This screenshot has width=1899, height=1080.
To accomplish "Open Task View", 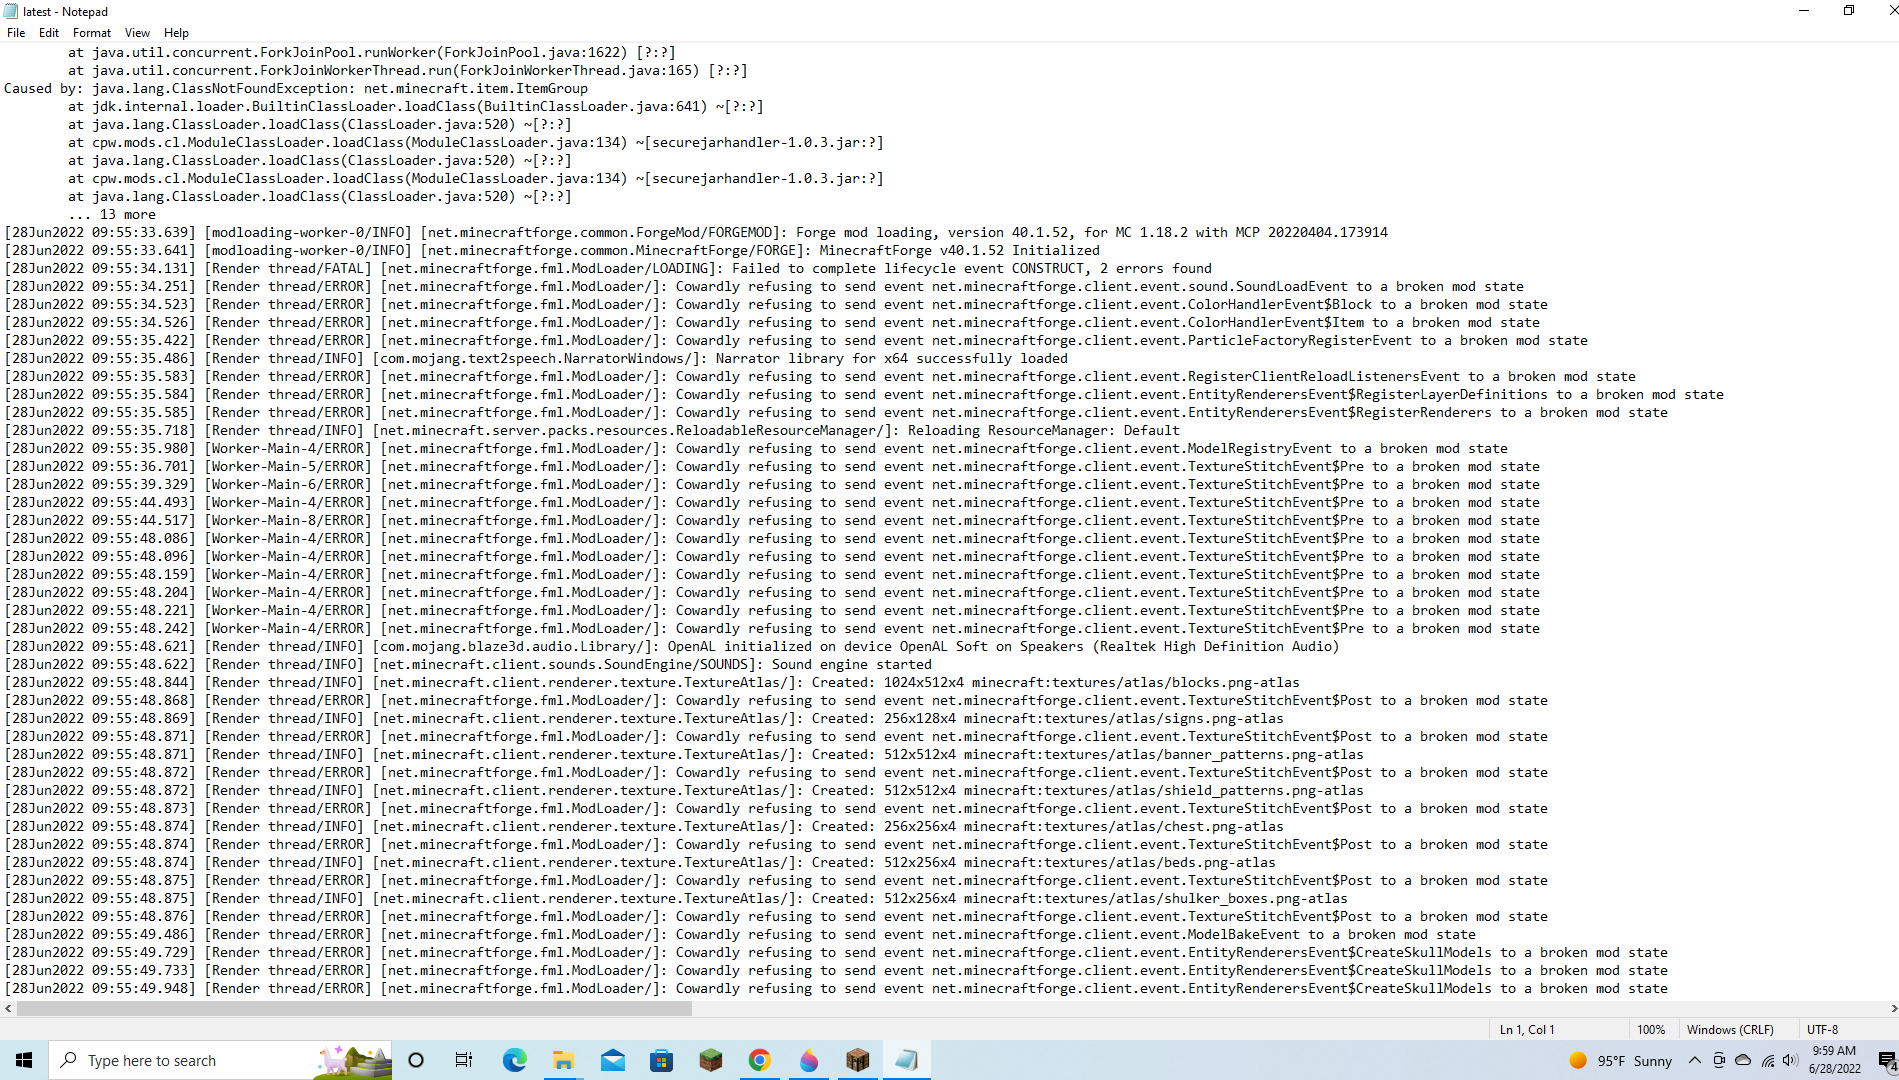I will pyautogui.click(x=464, y=1060).
